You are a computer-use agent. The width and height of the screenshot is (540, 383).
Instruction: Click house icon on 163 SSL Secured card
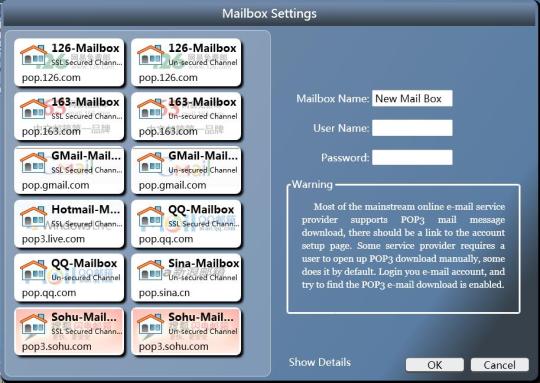pyautogui.click(x=33, y=109)
